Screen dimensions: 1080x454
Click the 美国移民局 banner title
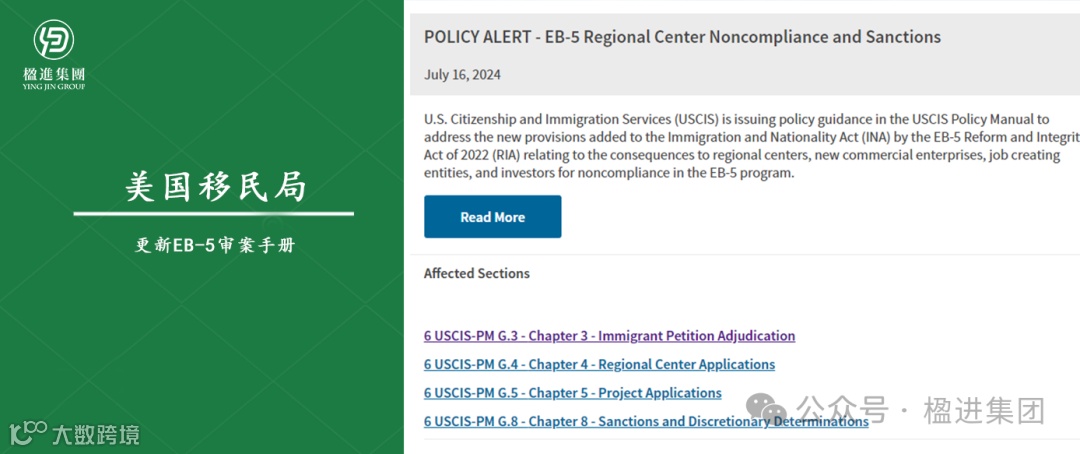click(x=214, y=186)
